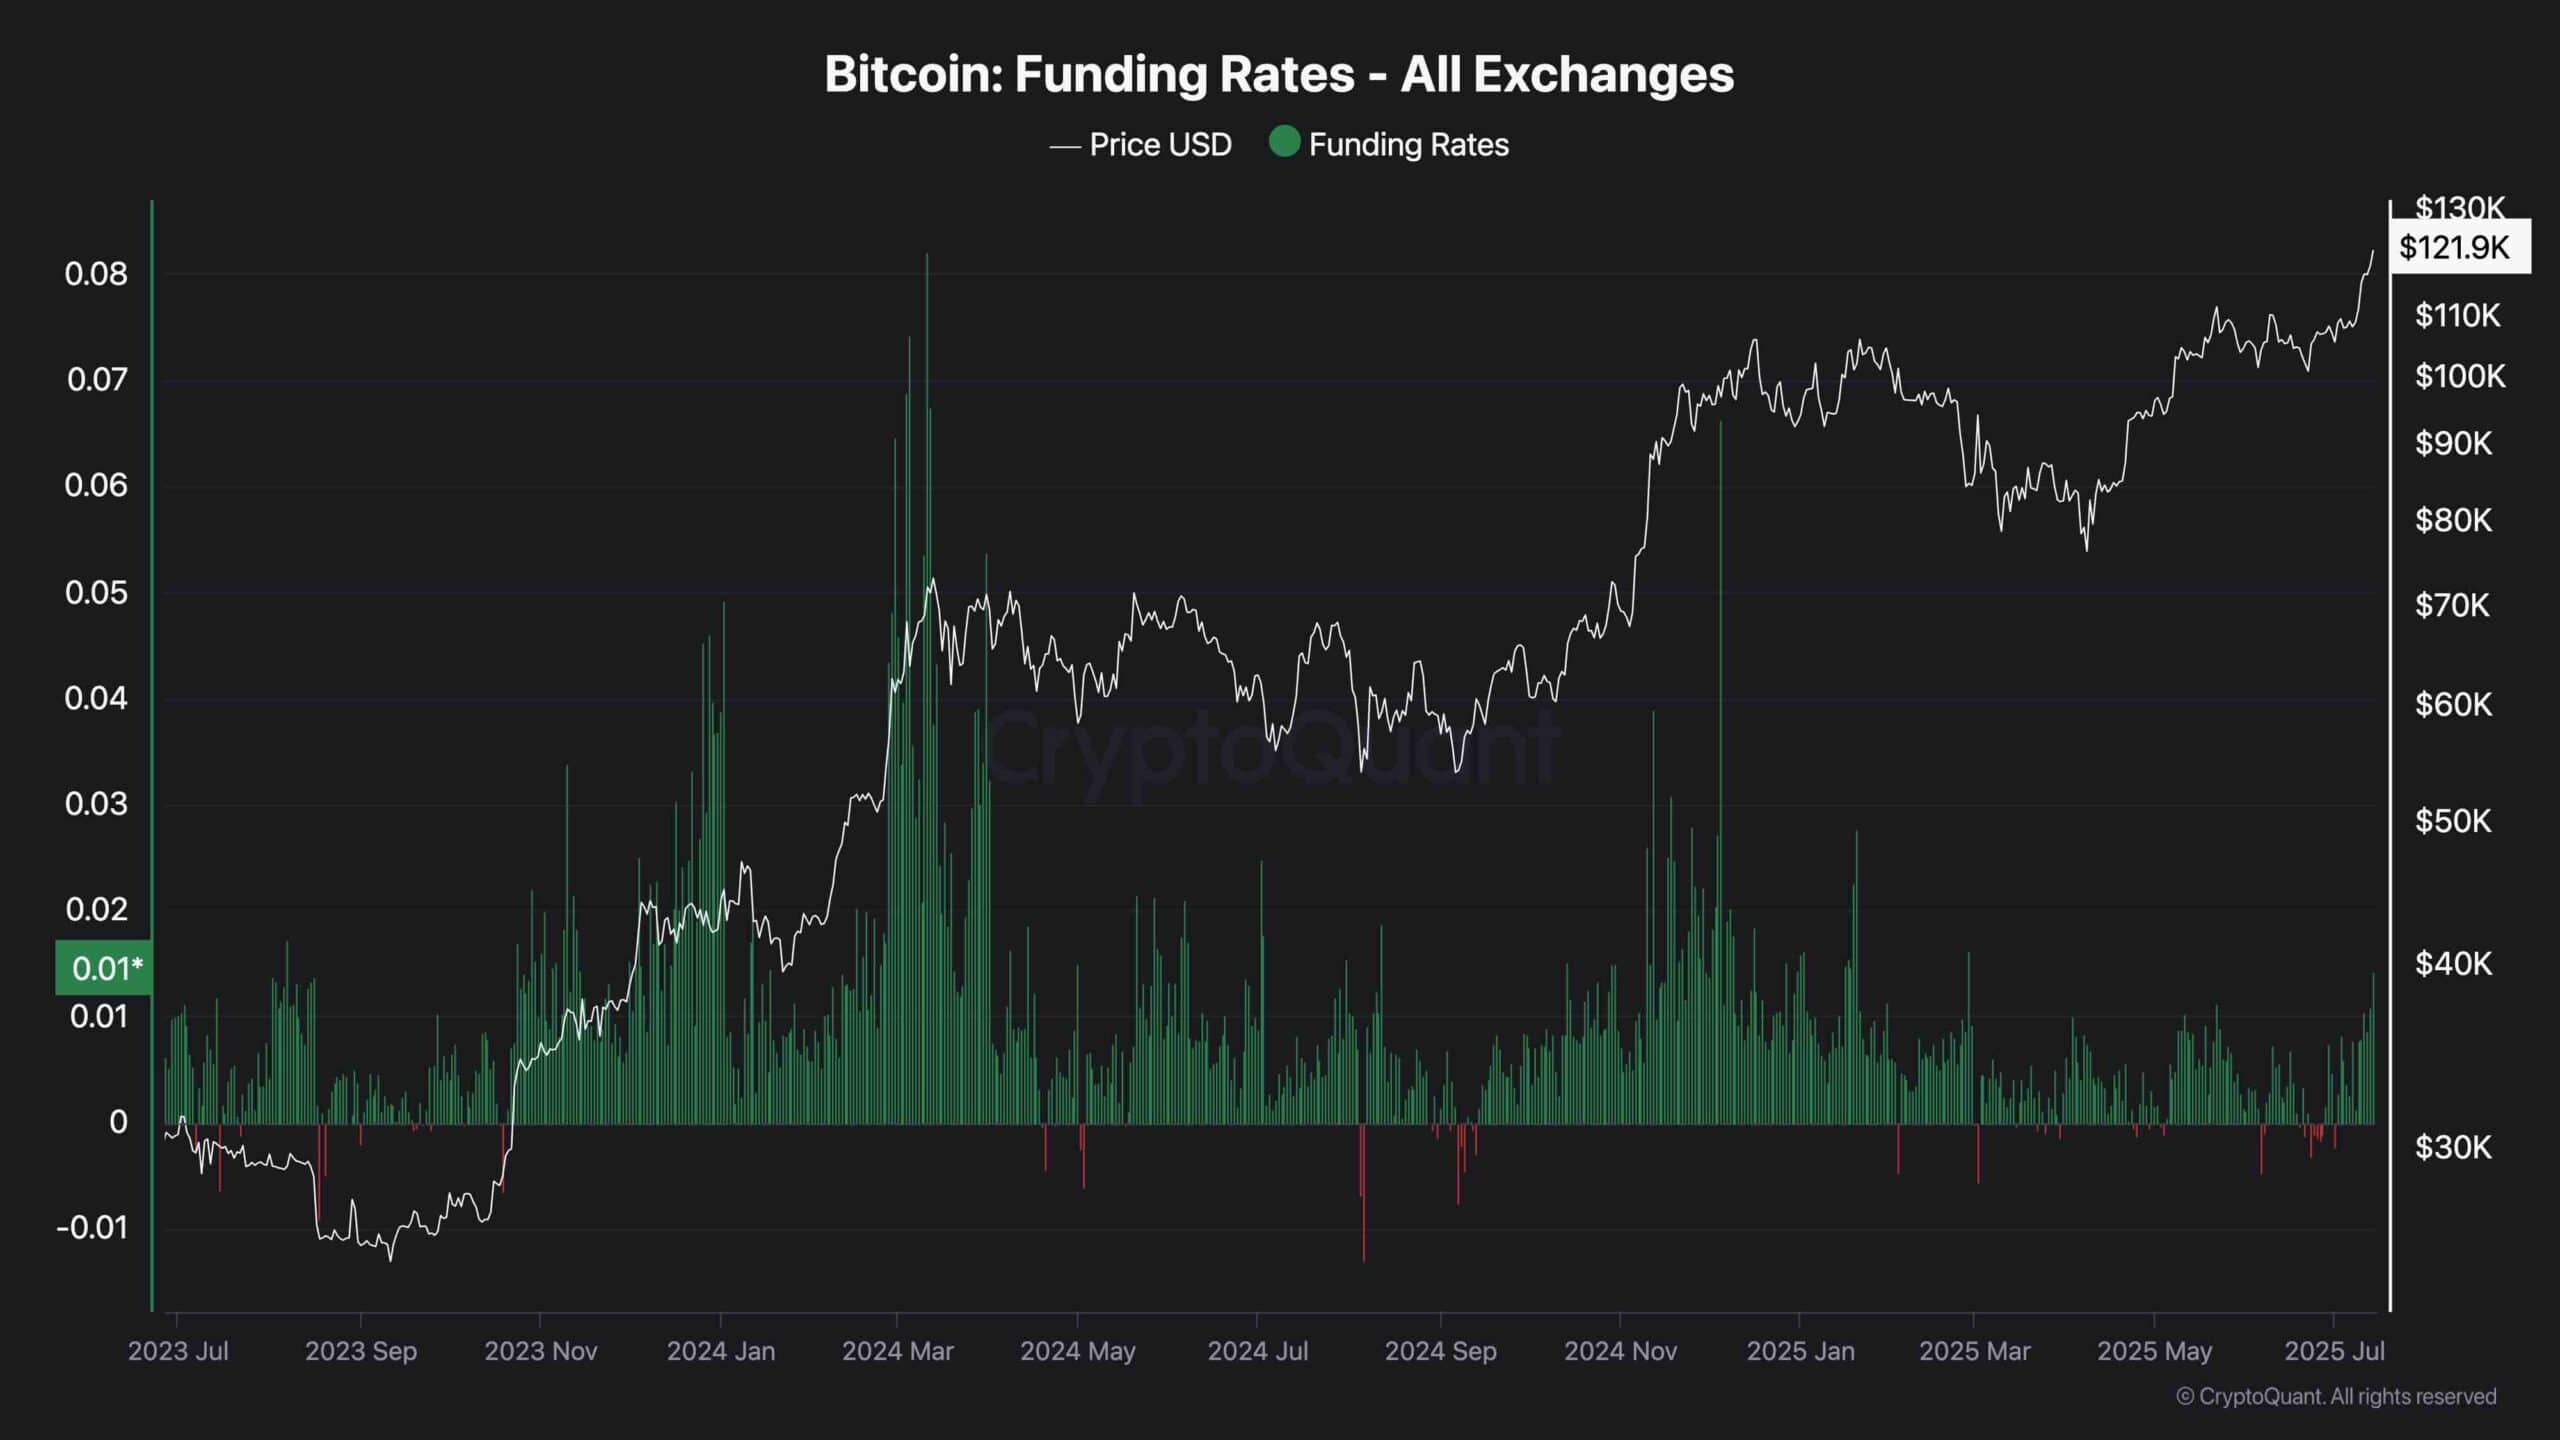Click the $30K price axis label

[x=2454, y=1146]
